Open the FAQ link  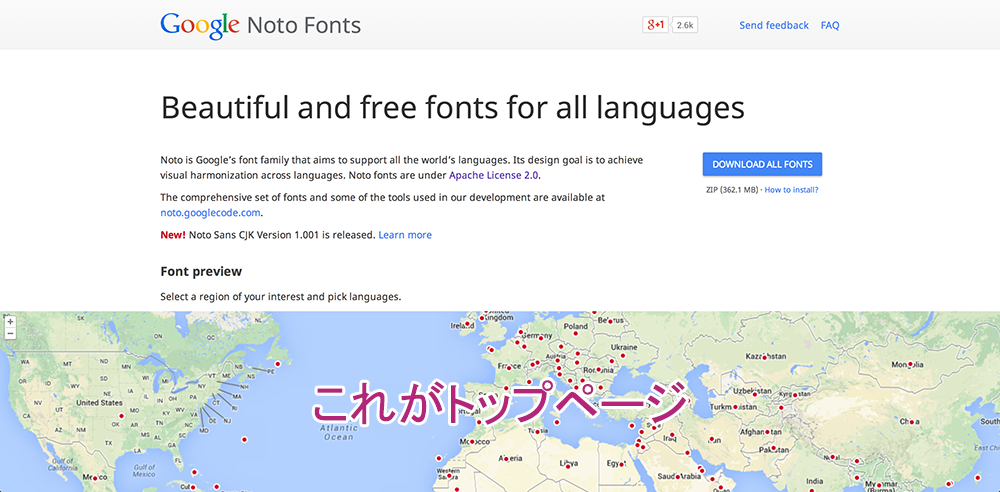click(x=830, y=26)
